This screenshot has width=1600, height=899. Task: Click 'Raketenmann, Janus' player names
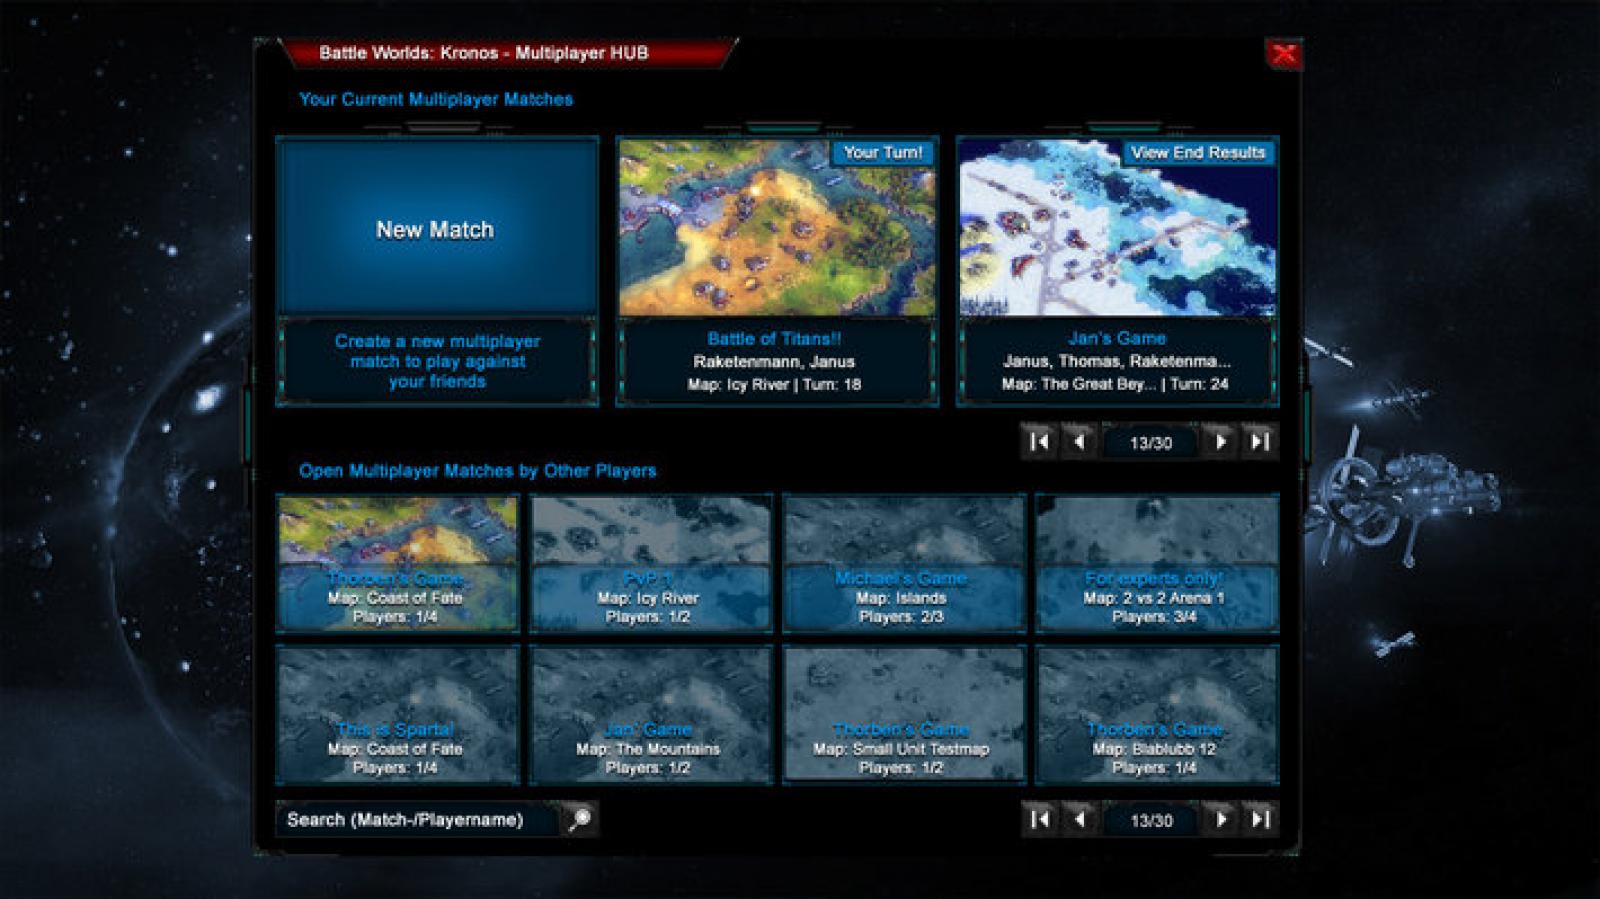(x=774, y=361)
